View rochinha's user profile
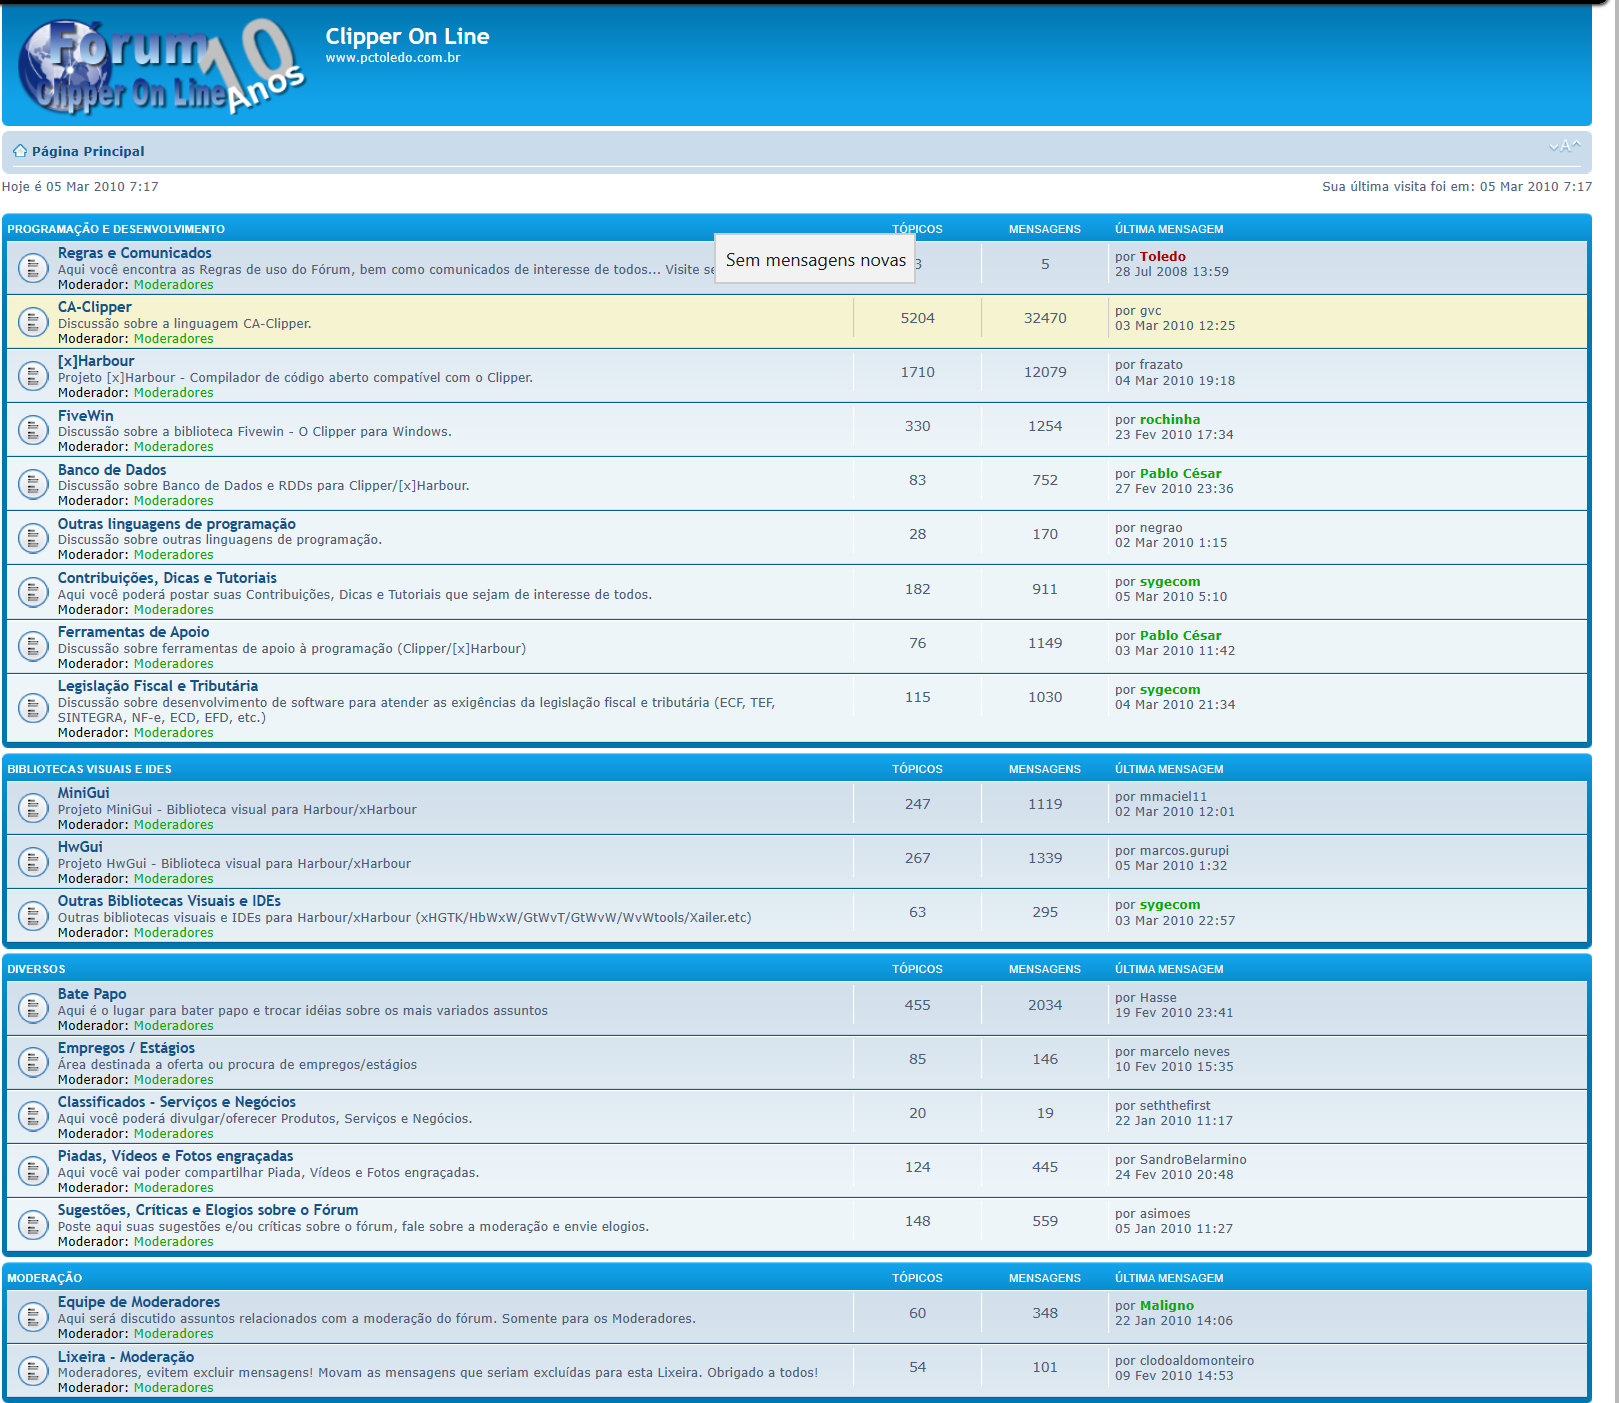Image resolution: width=1619 pixels, height=1403 pixels. click(x=1169, y=420)
